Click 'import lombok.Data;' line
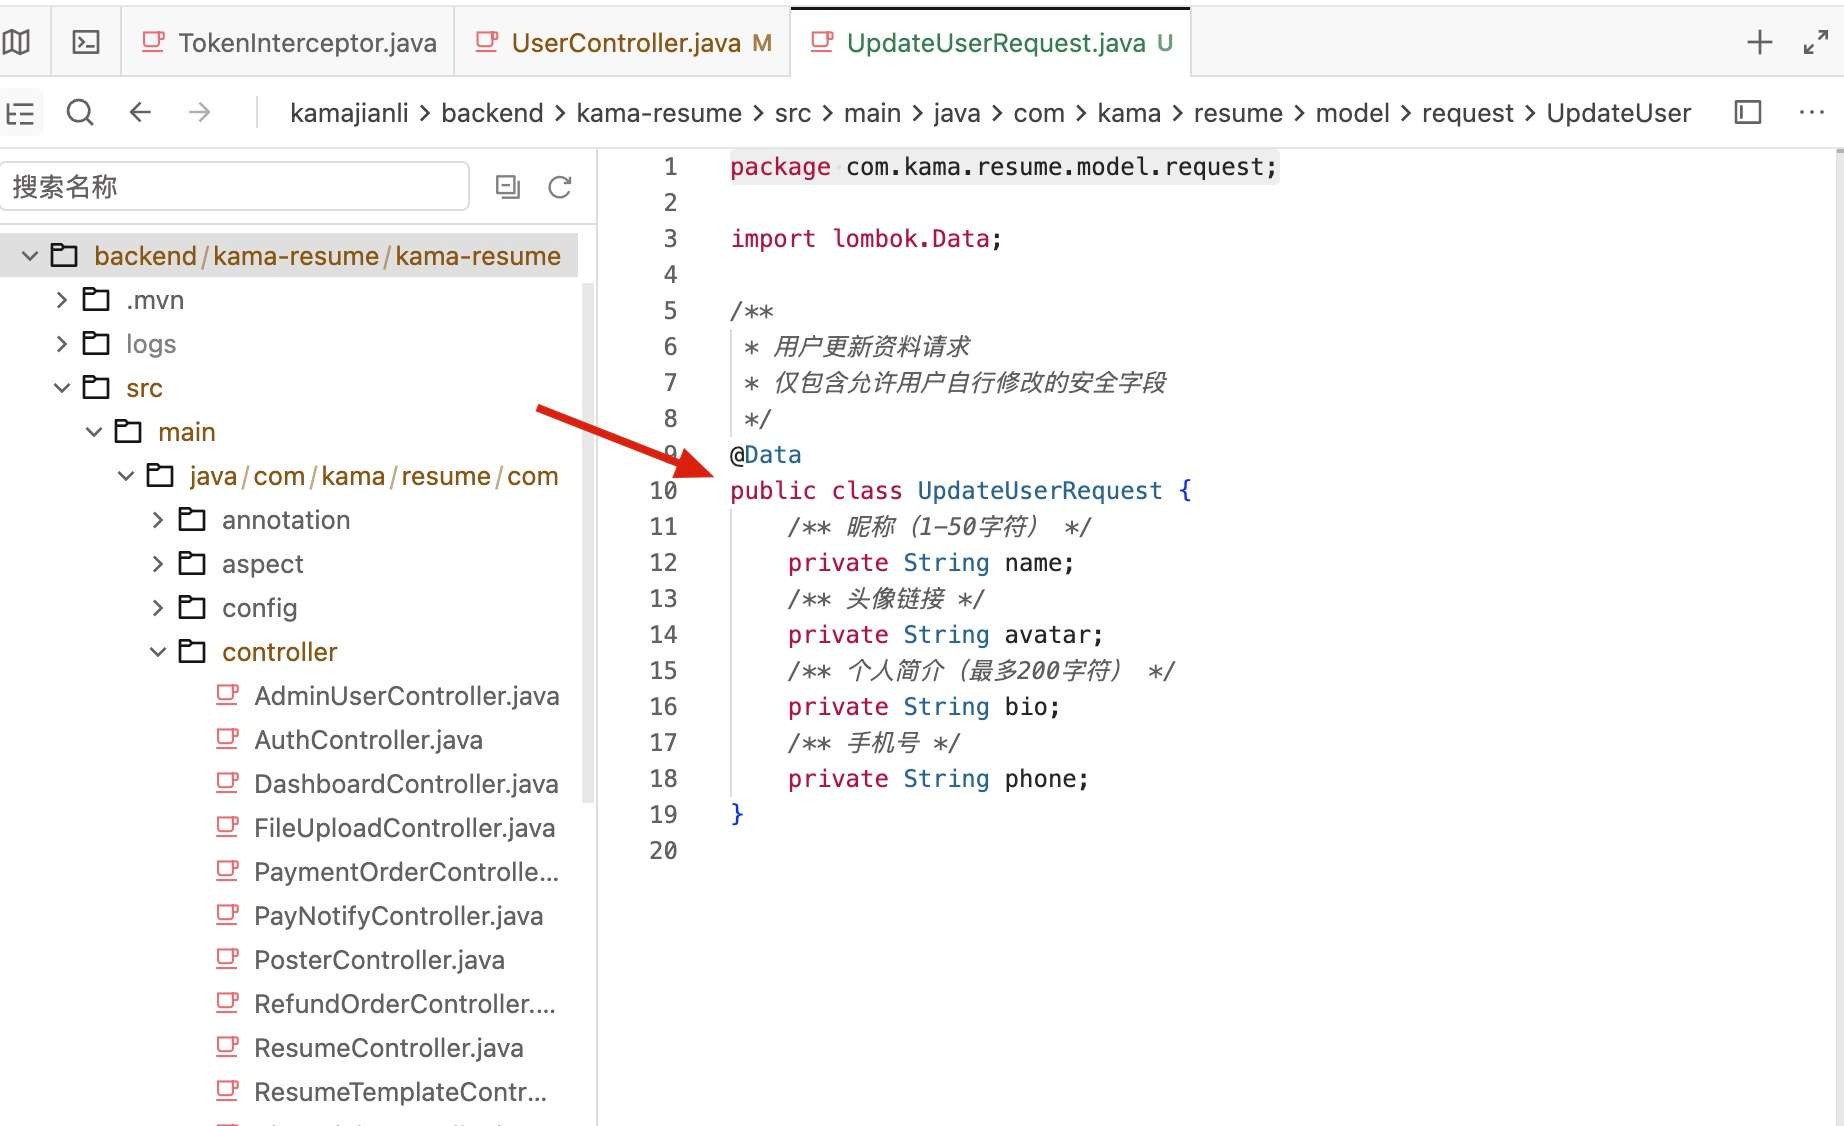 point(866,239)
